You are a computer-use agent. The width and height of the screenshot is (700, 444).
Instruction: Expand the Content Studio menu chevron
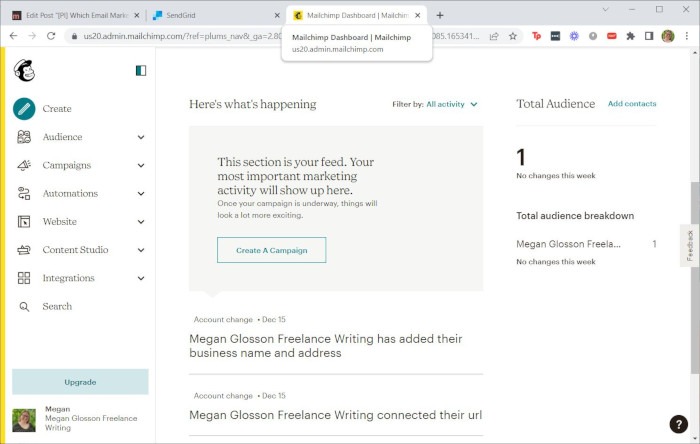coord(141,250)
